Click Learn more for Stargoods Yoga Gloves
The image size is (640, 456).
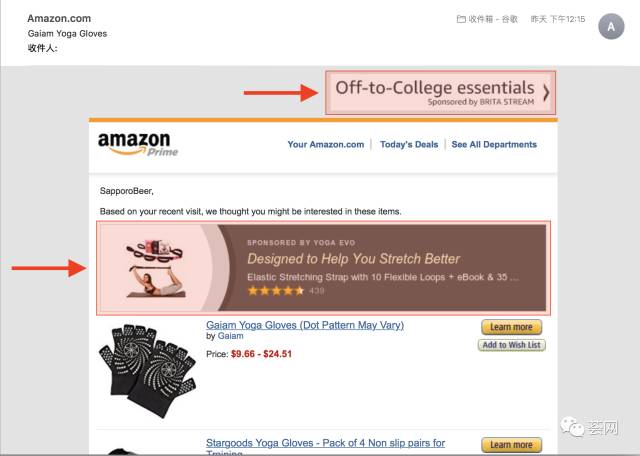tap(511, 444)
